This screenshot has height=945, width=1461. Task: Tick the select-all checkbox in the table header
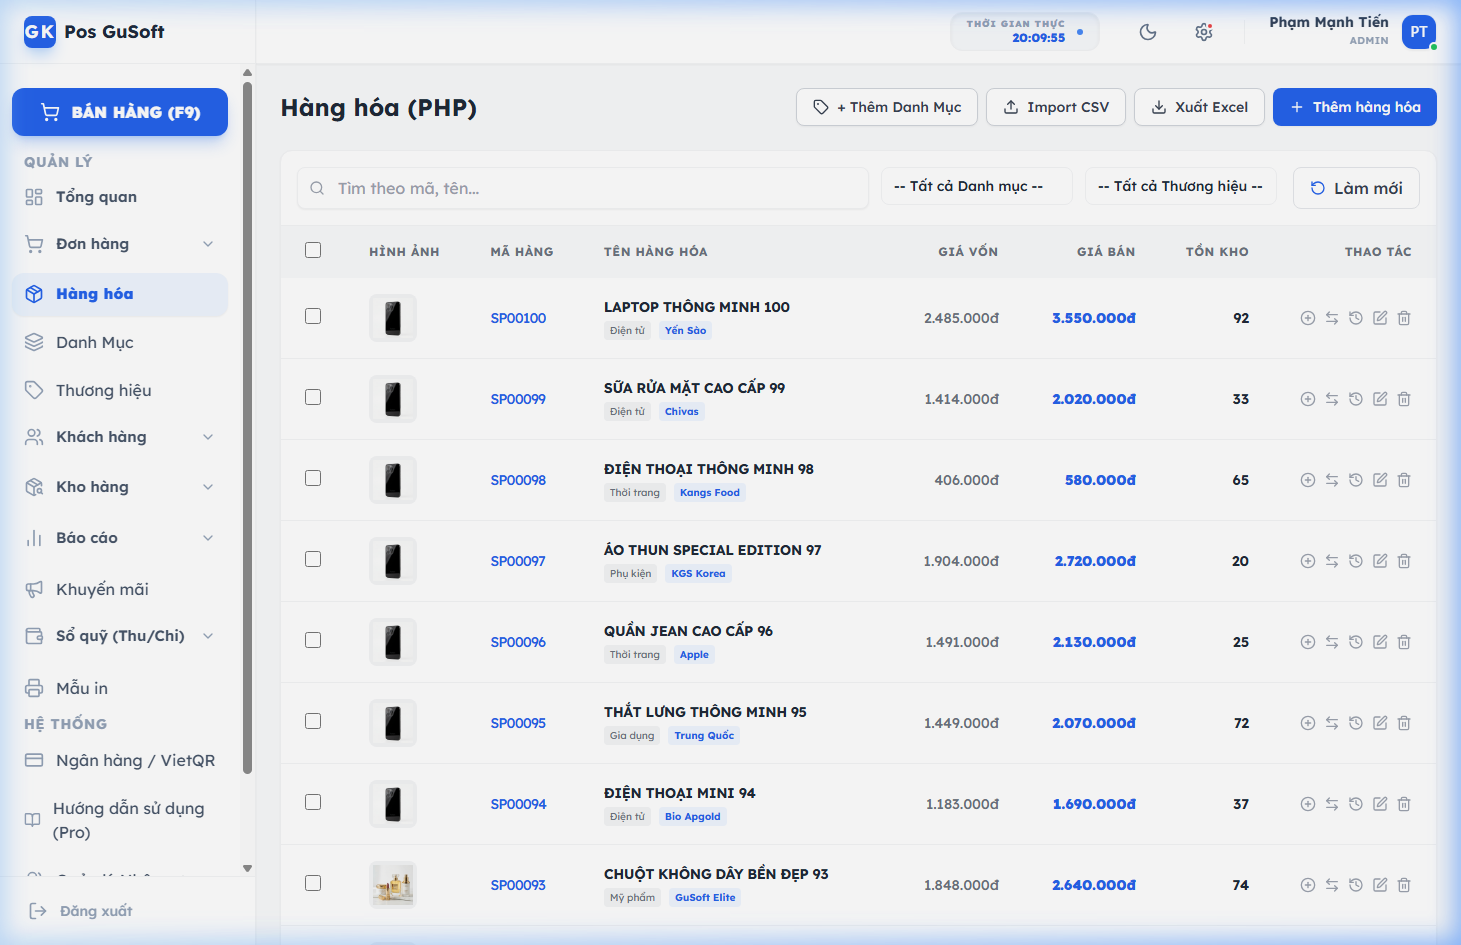coord(313,250)
